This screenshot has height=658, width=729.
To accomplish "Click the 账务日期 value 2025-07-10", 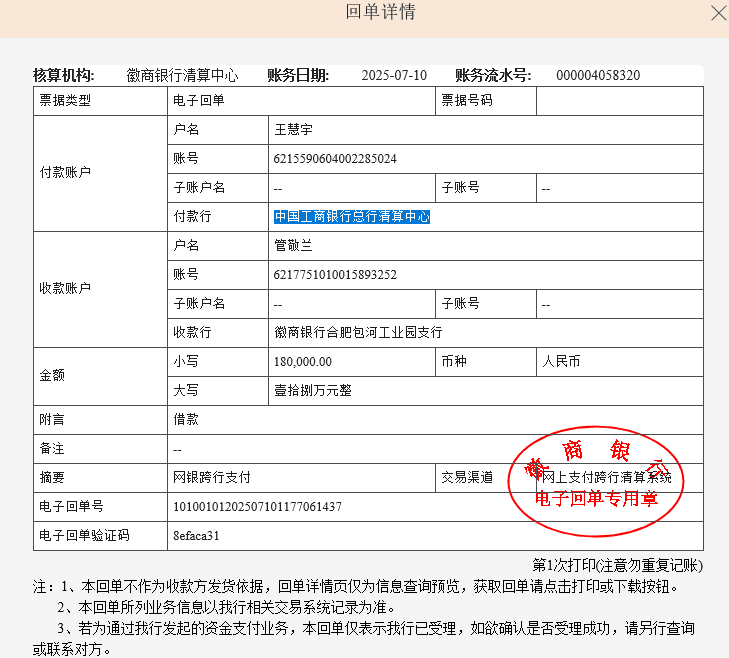I will tap(394, 76).
